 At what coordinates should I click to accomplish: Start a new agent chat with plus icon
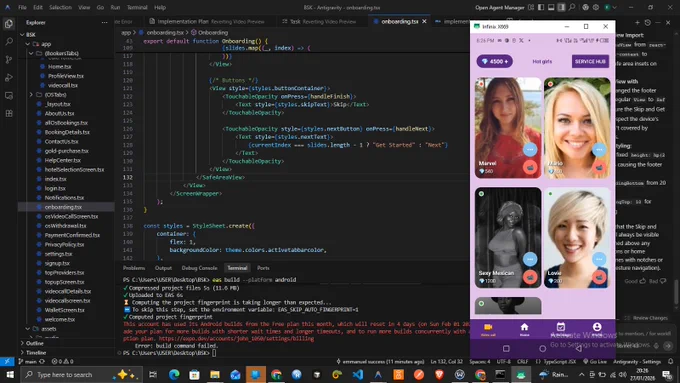(637, 22)
